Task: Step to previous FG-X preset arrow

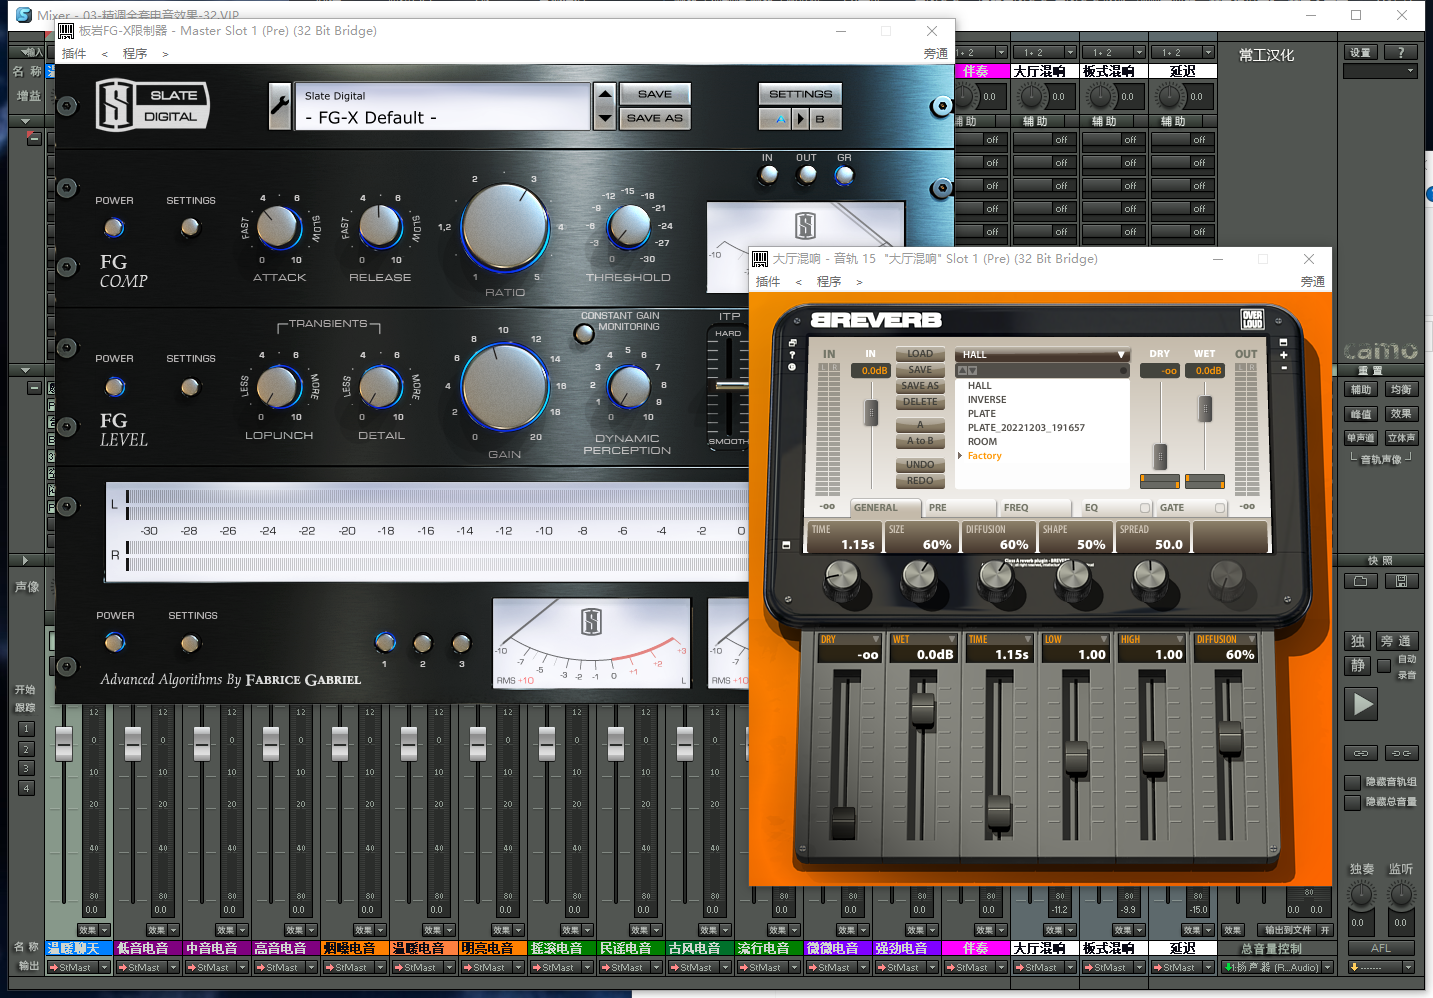Action: pos(604,94)
